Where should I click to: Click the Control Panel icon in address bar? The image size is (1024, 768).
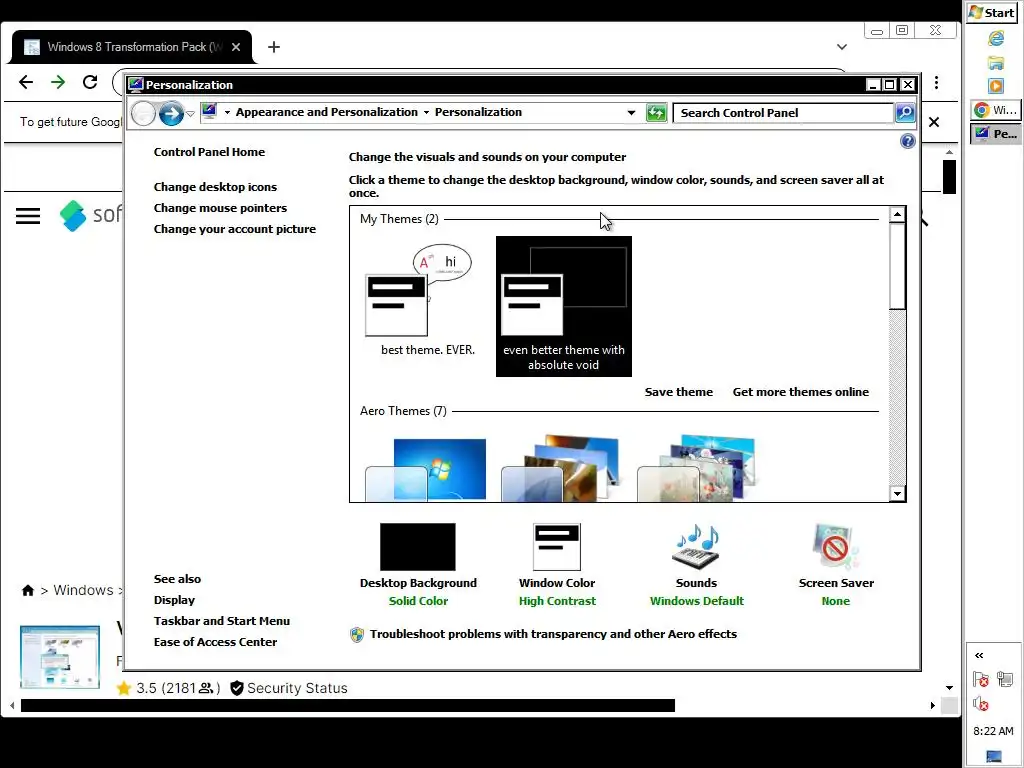209,112
